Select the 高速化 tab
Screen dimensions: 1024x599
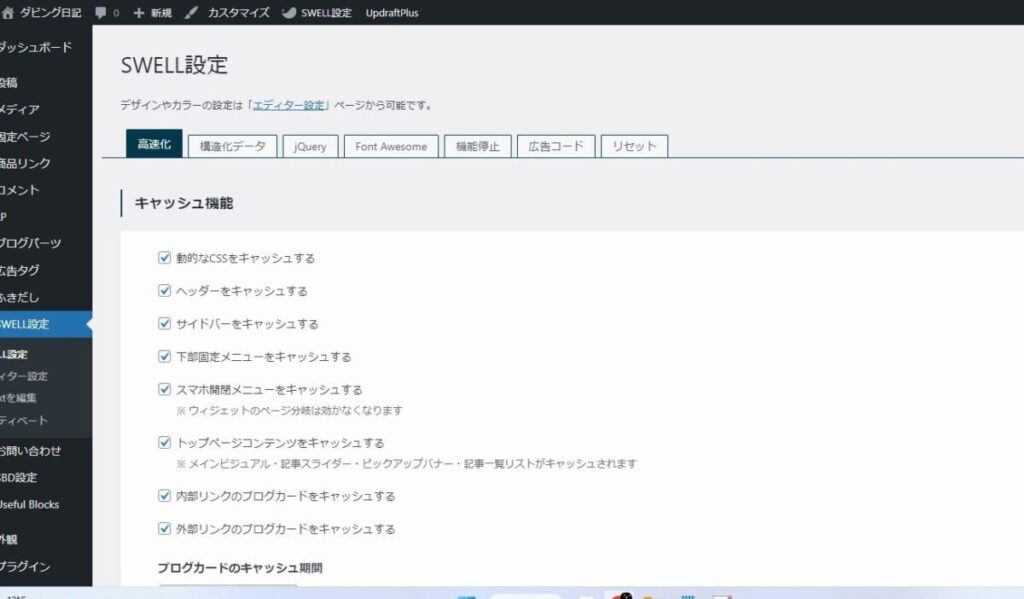pos(154,144)
